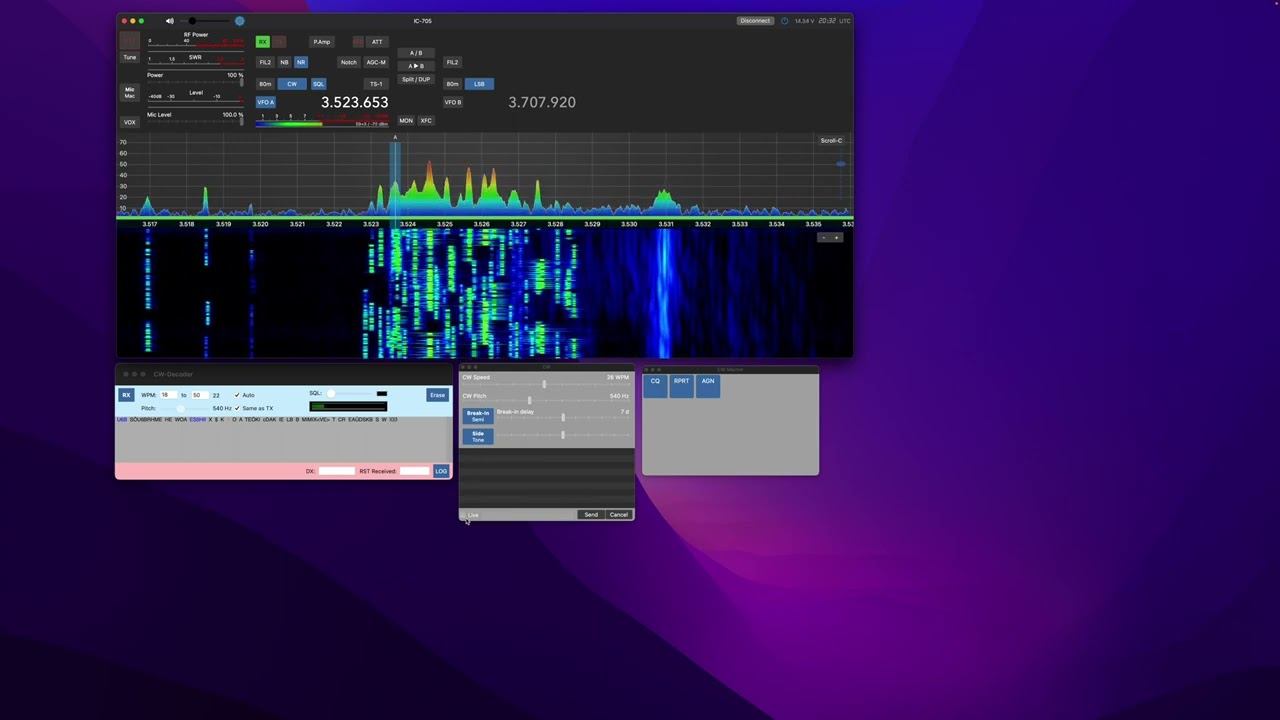1280x720 pixels.
Task: Click the Send button in CW window
Action: coord(591,515)
